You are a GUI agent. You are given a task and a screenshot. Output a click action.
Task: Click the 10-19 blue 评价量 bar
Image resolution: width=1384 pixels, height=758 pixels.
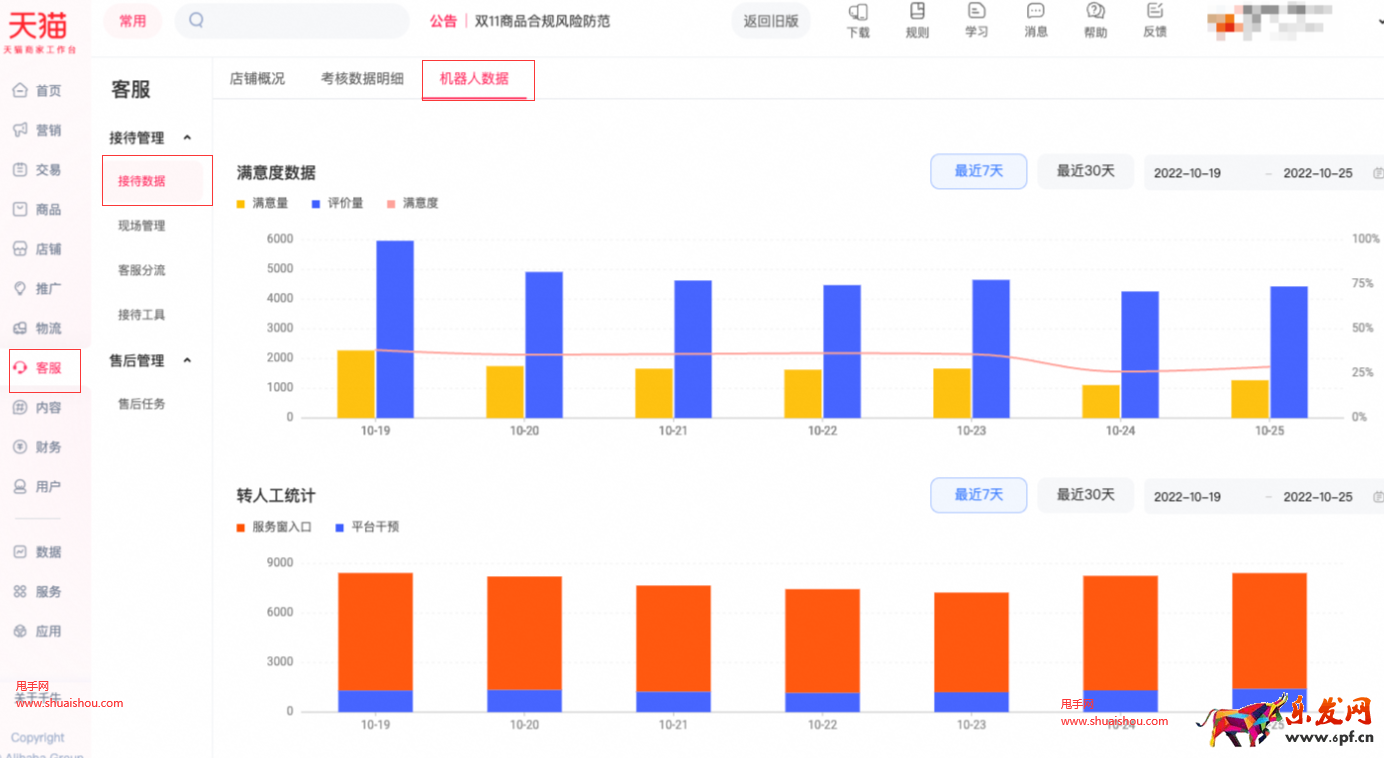(395, 329)
